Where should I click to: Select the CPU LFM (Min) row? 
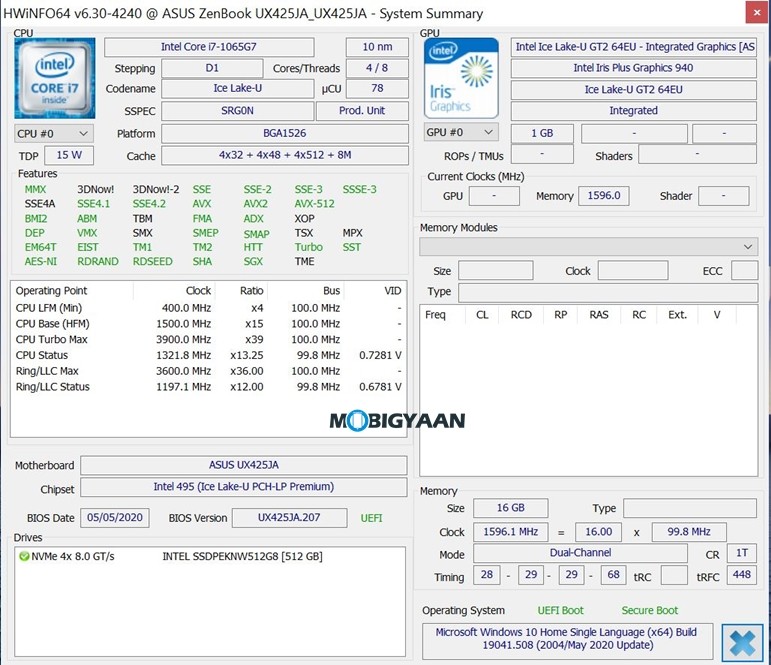pos(208,308)
